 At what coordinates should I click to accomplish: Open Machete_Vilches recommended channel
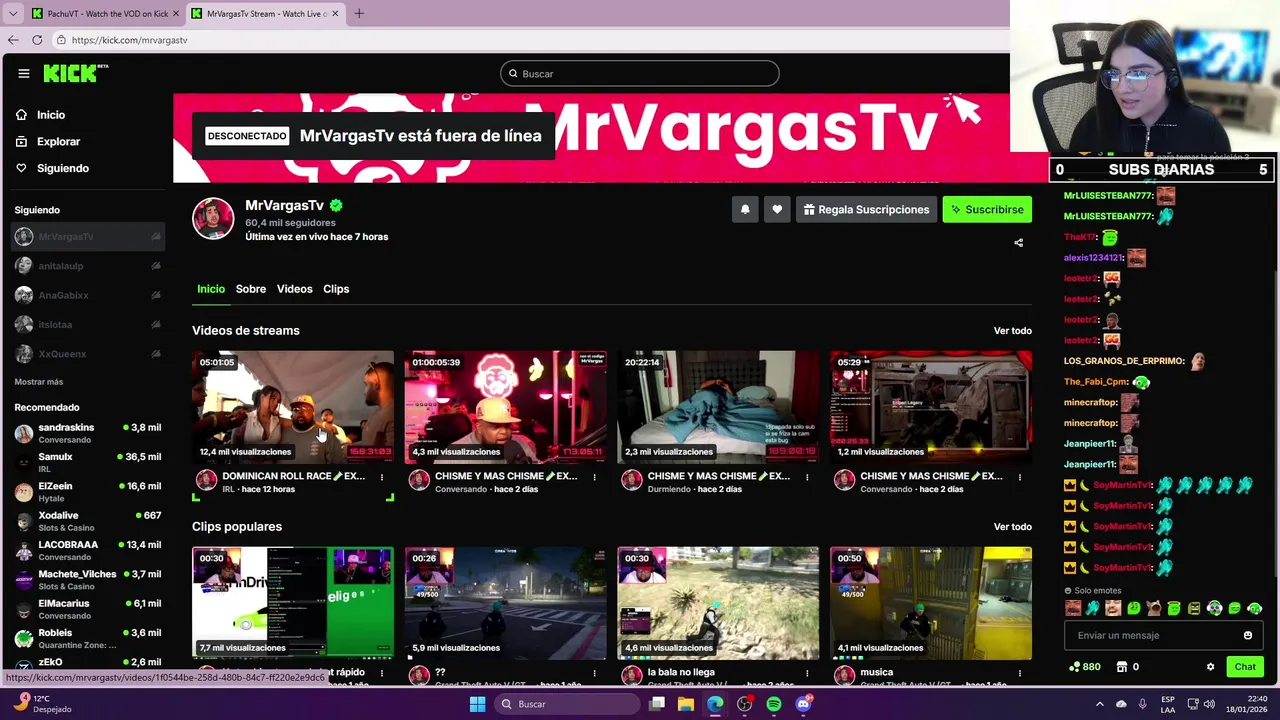click(88, 579)
